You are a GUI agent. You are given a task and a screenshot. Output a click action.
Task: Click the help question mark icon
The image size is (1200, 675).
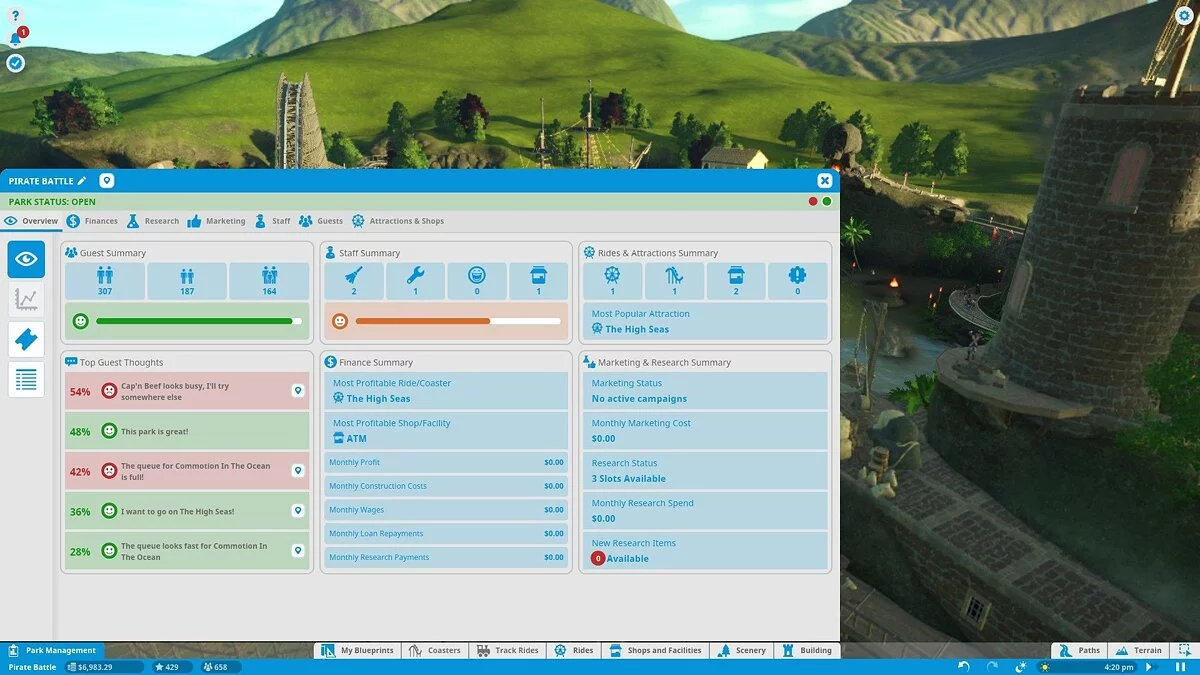pos(15,16)
